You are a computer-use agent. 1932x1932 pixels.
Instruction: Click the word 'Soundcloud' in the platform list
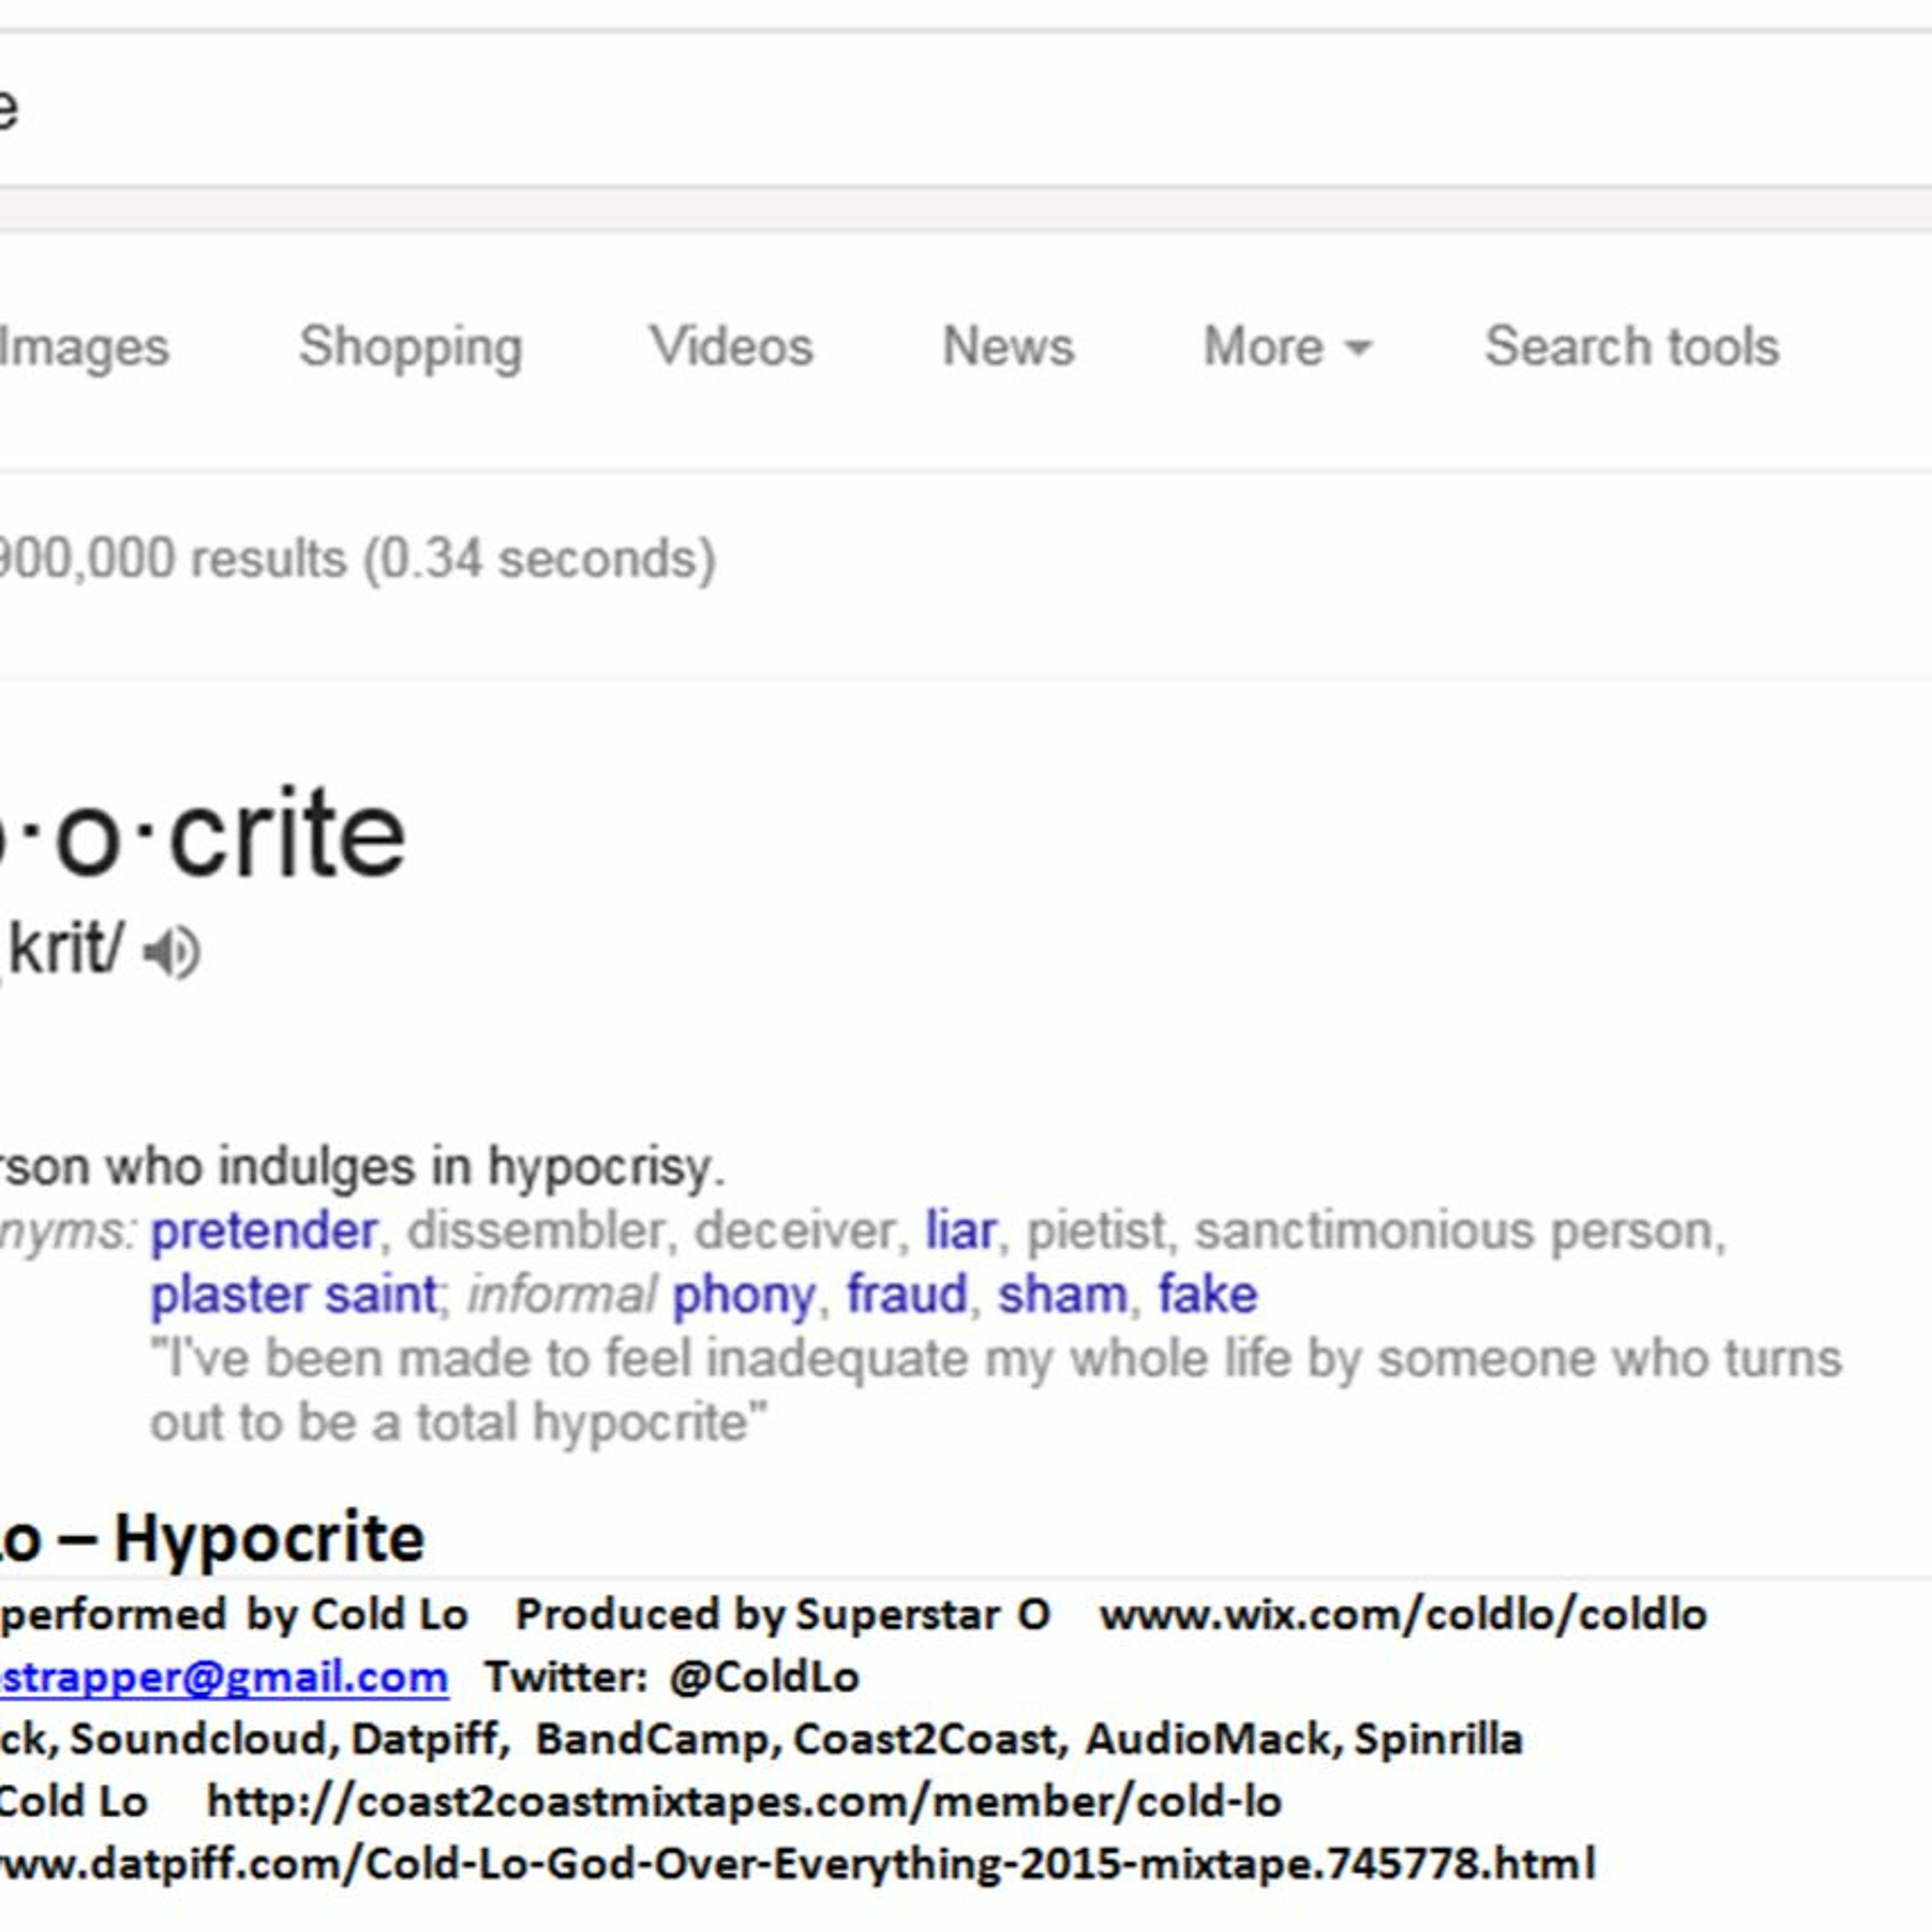click(198, 1739)
